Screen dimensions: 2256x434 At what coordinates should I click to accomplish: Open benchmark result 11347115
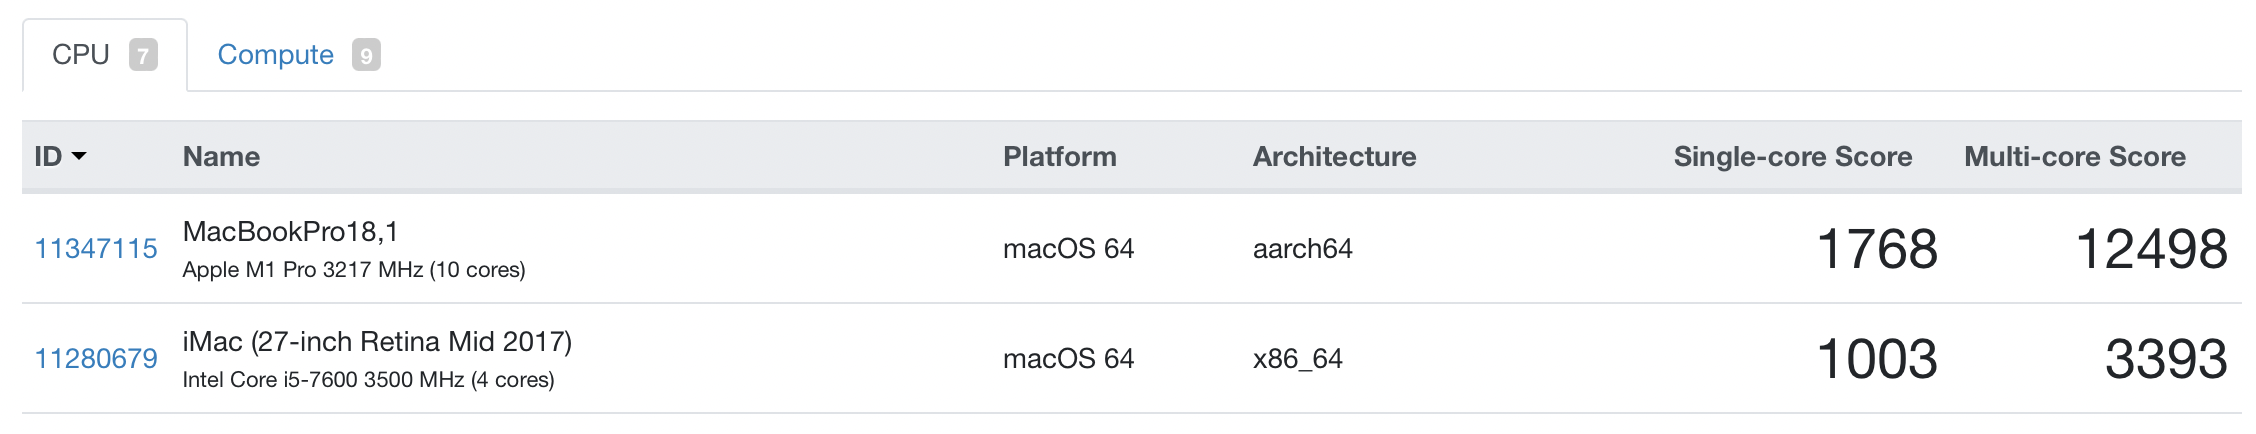tap(96, 248)
